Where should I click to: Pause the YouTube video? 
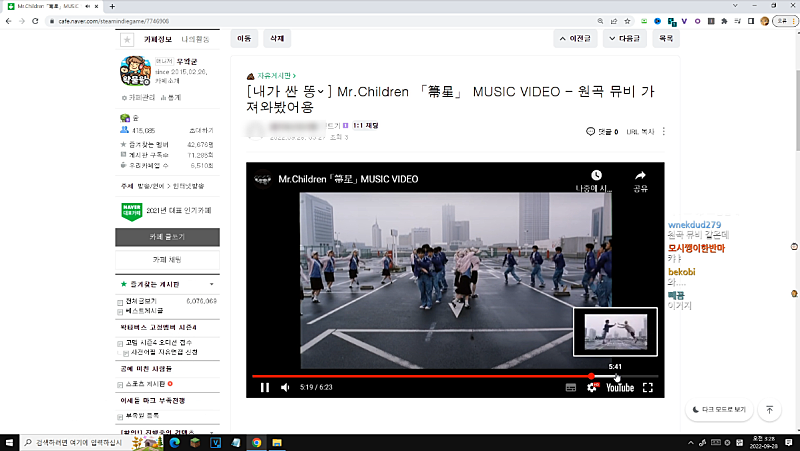pyautogui.click(x=265, y=387)
